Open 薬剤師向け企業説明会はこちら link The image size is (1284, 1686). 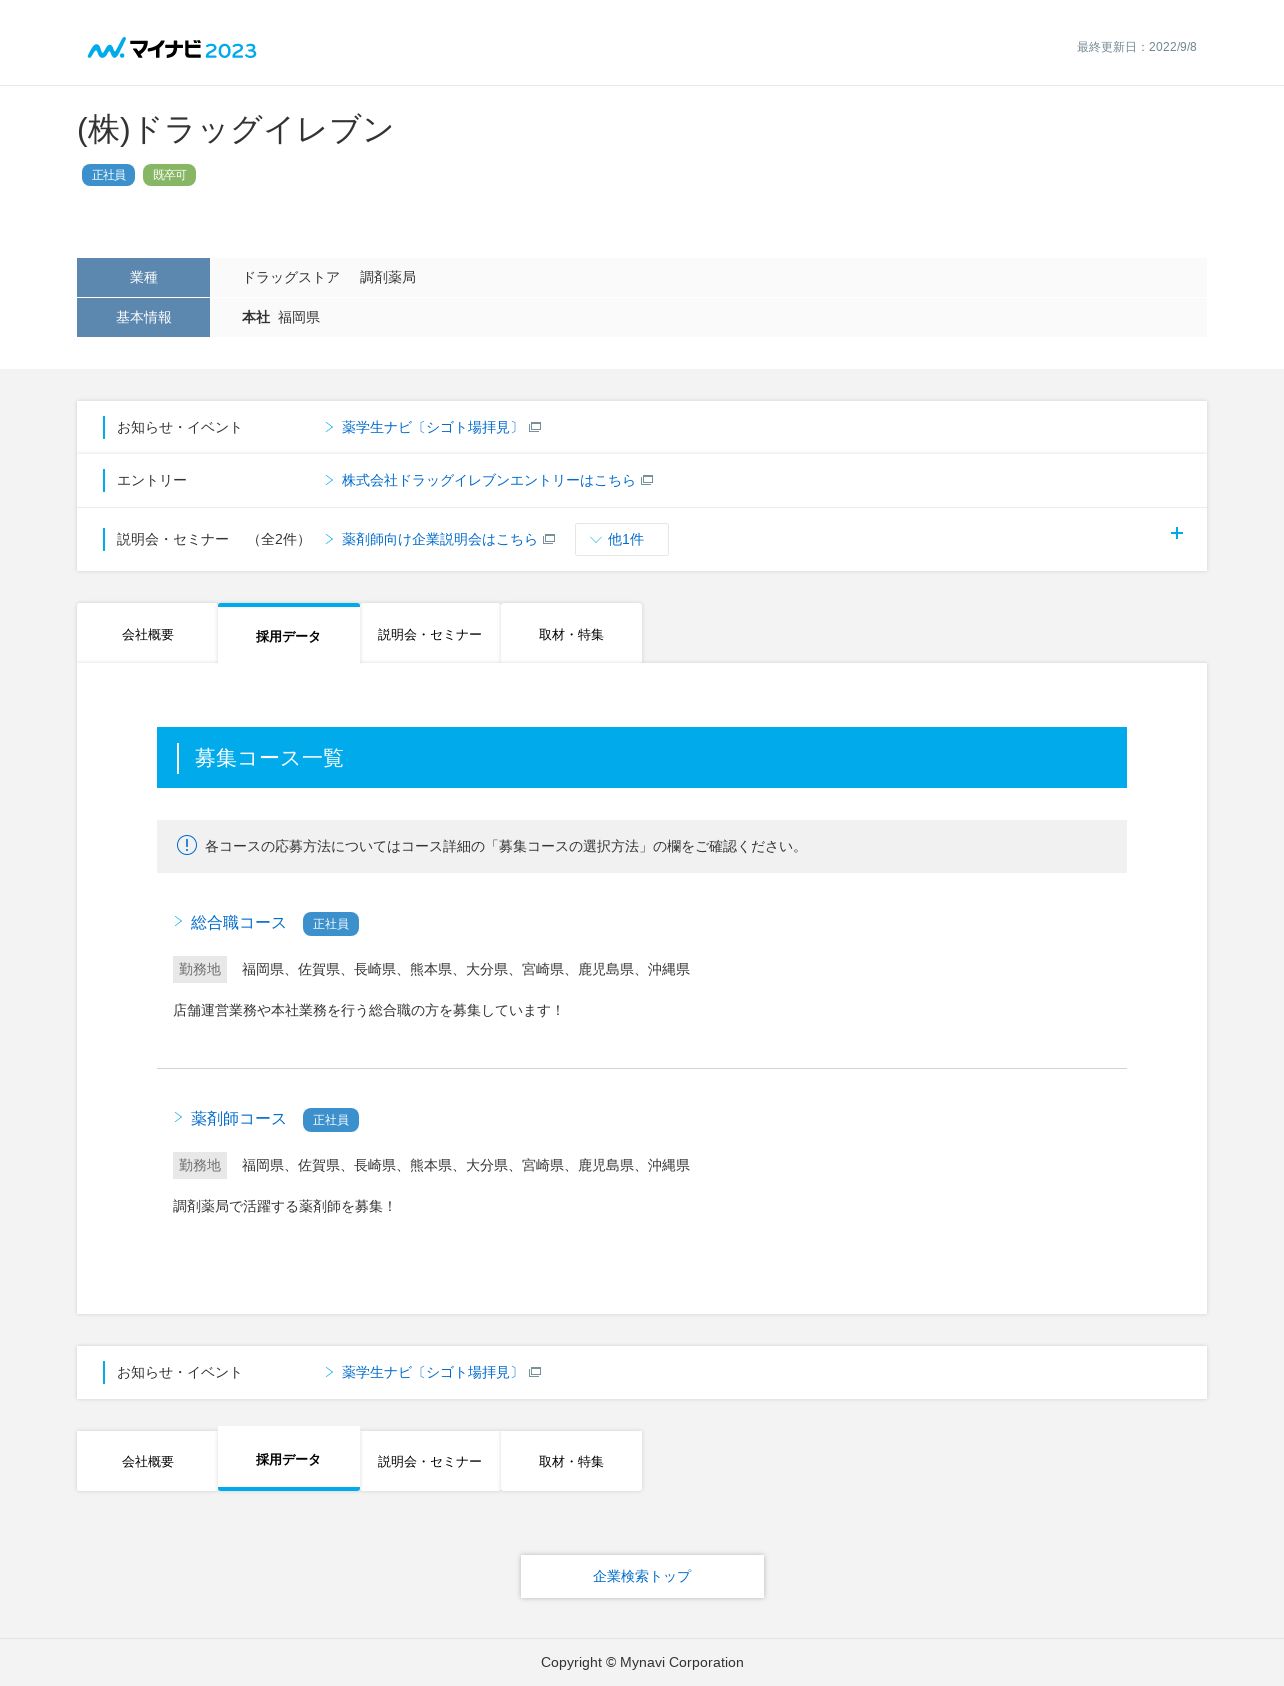coord(439,539)
